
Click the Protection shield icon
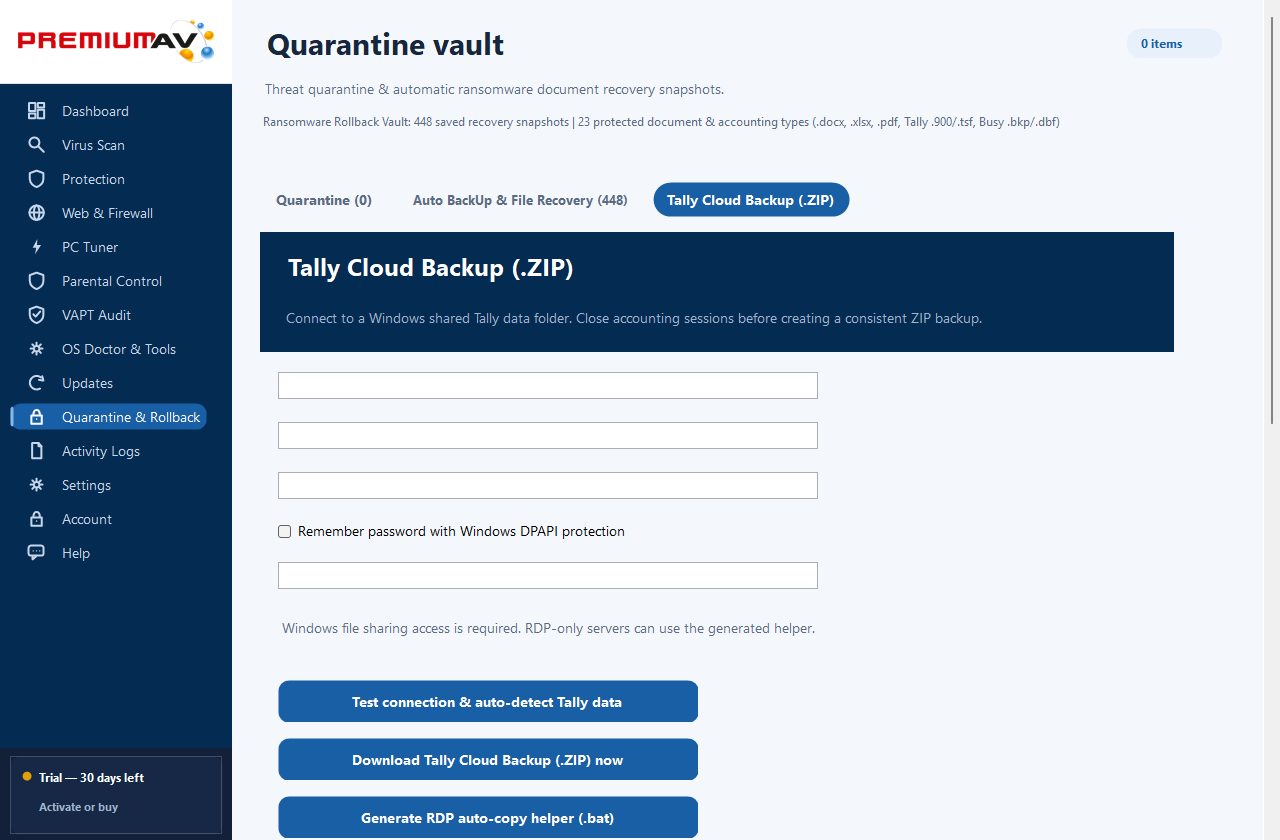pos(37,179)
